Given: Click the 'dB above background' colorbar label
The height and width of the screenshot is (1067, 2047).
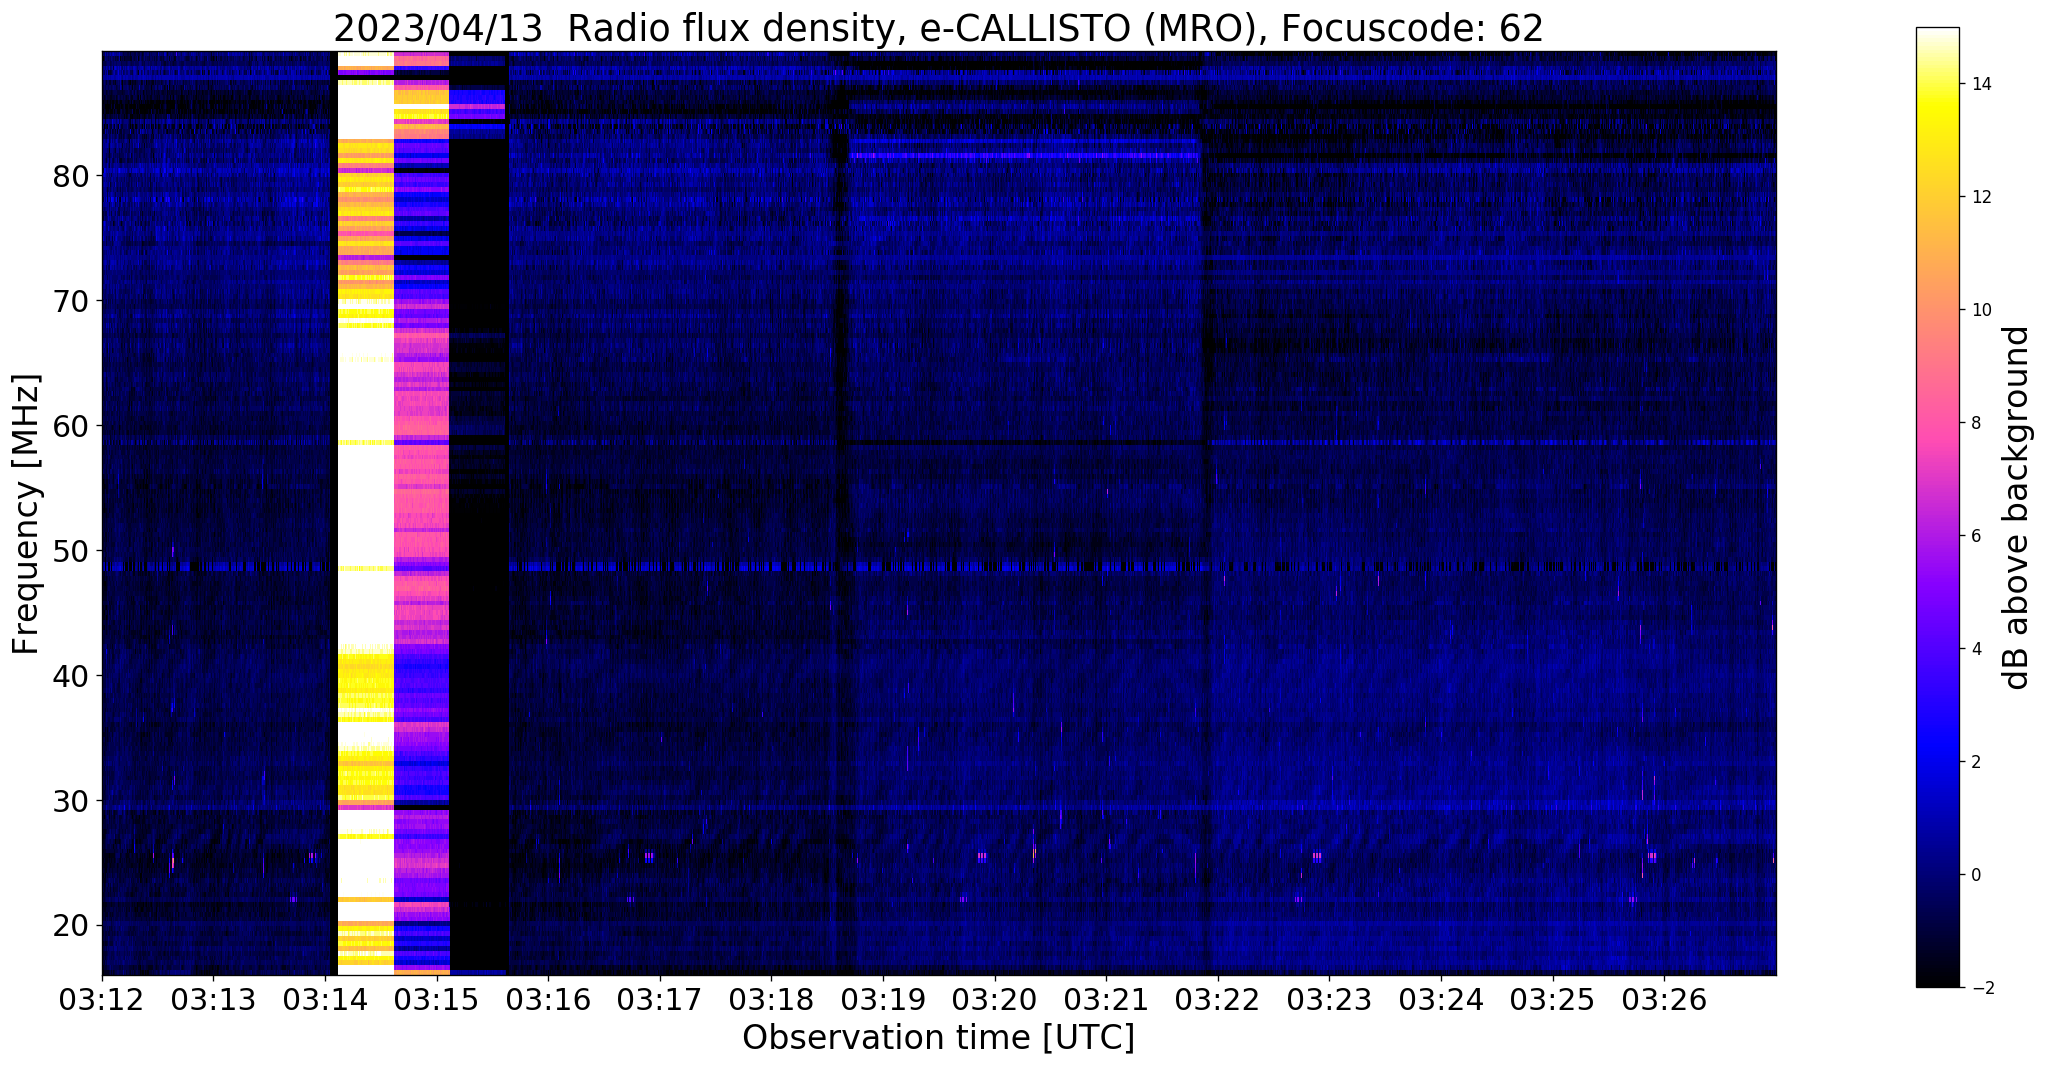Looking at the screenshot, I should [x=2017, y=508].
